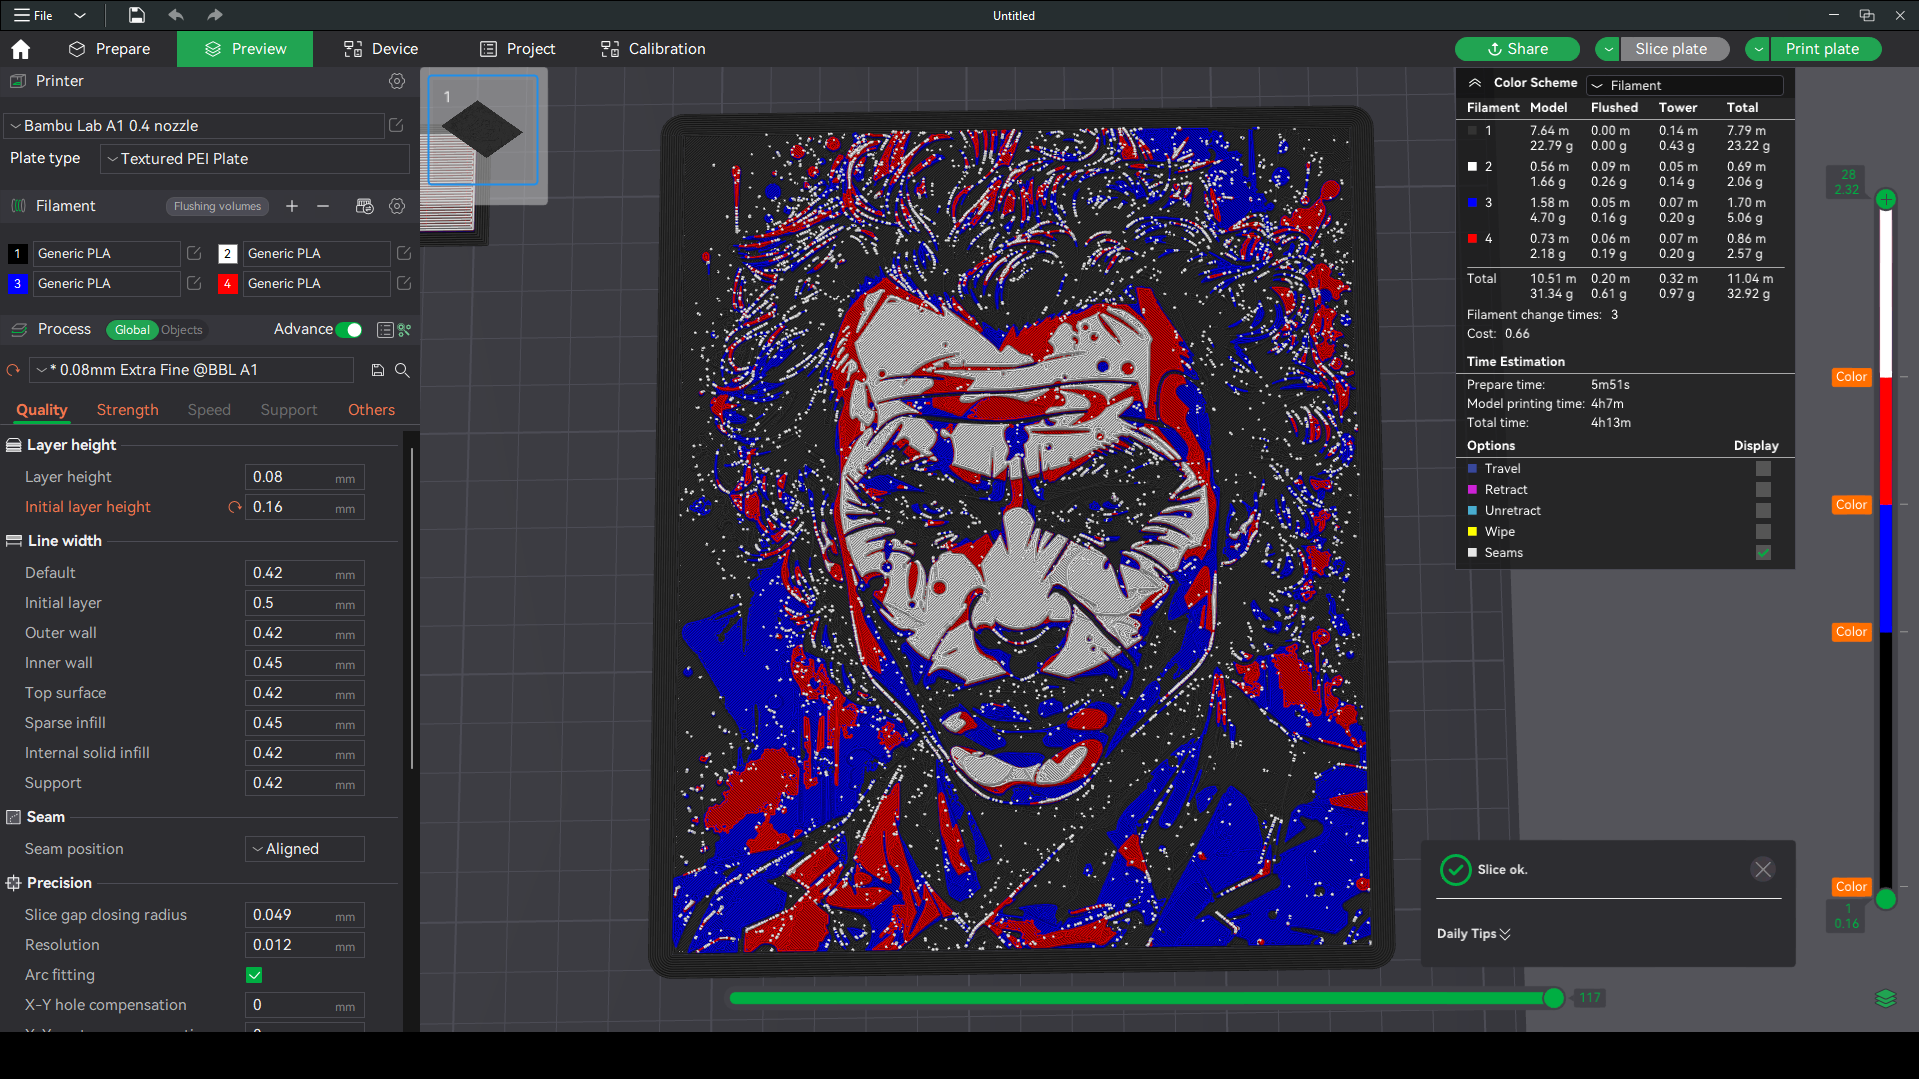Click the Undo arrow in the title bar

[176, 15]
